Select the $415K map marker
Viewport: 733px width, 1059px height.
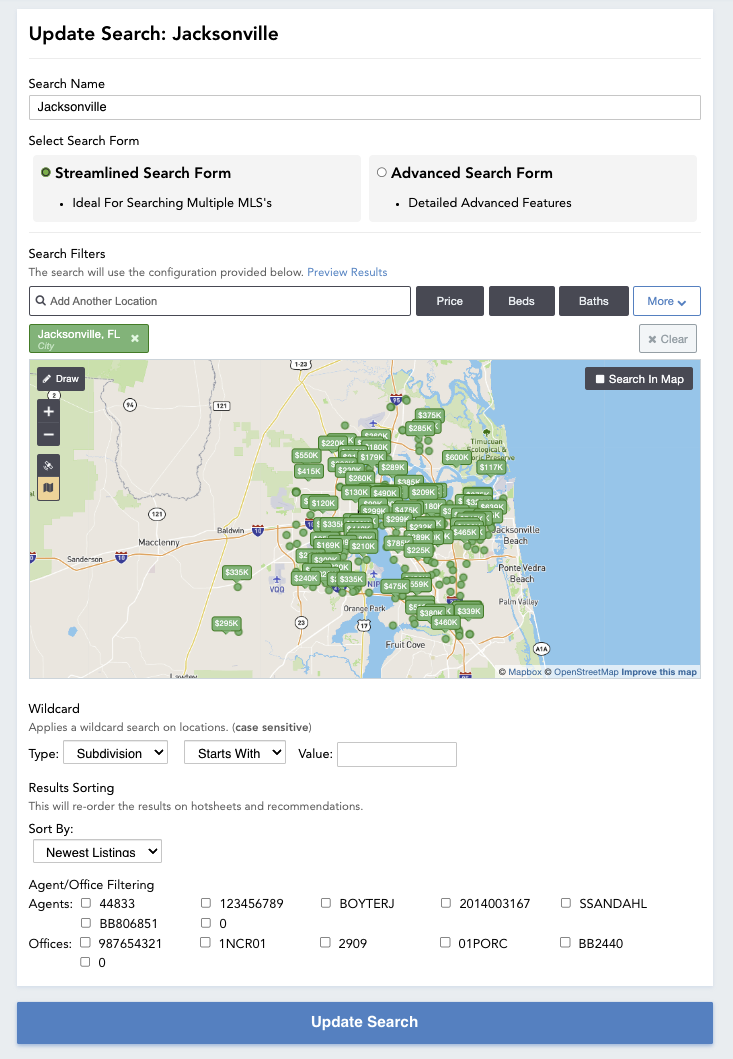(x=309, y=471)
